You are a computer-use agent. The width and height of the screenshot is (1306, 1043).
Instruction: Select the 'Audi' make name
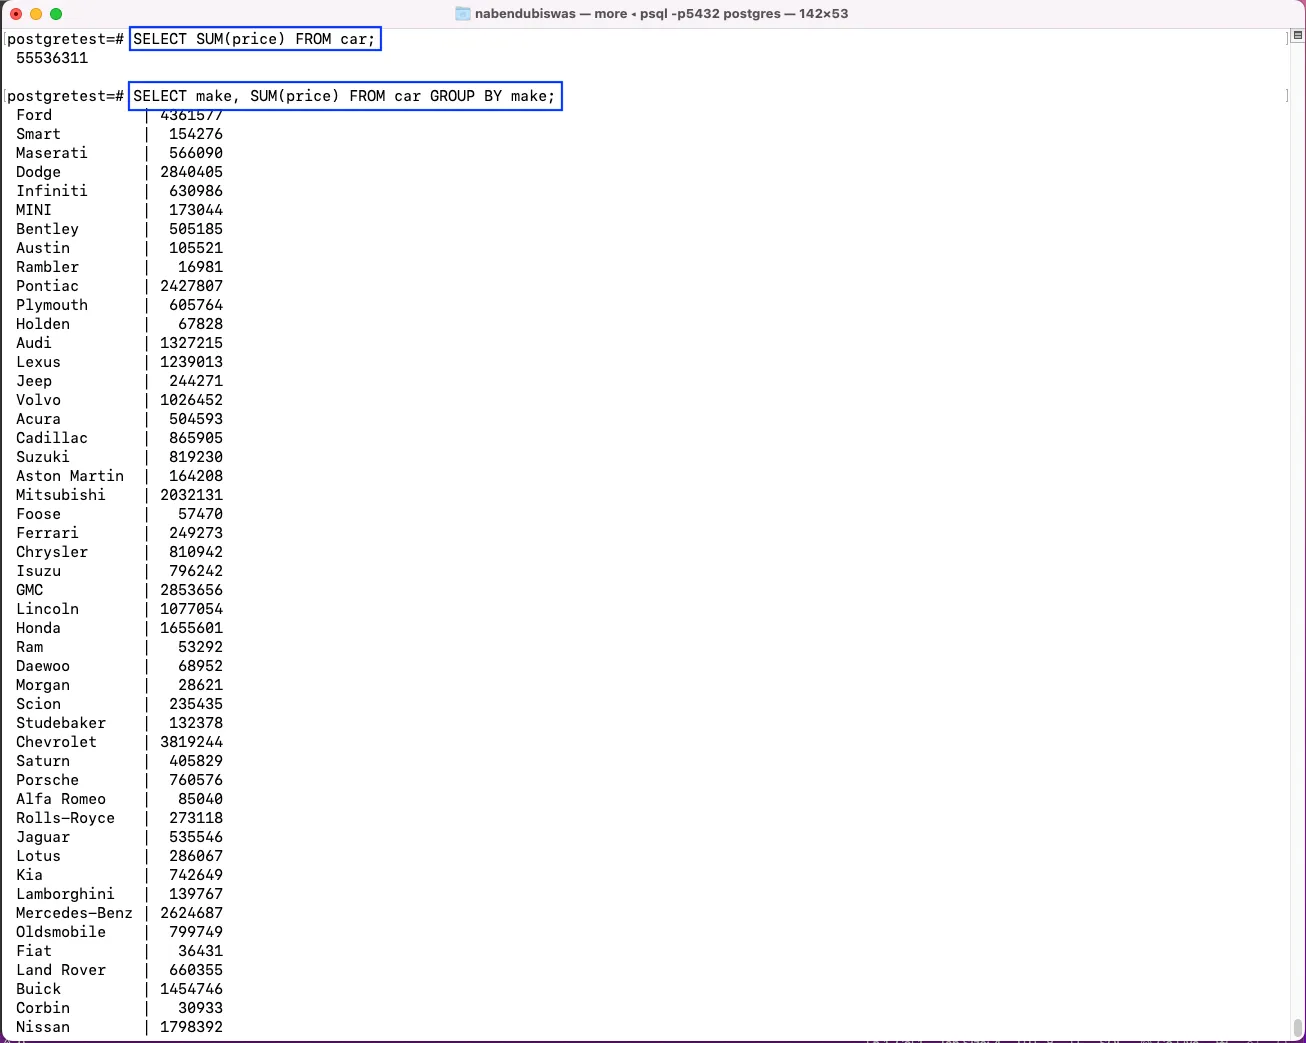click(x=34, y=343)
